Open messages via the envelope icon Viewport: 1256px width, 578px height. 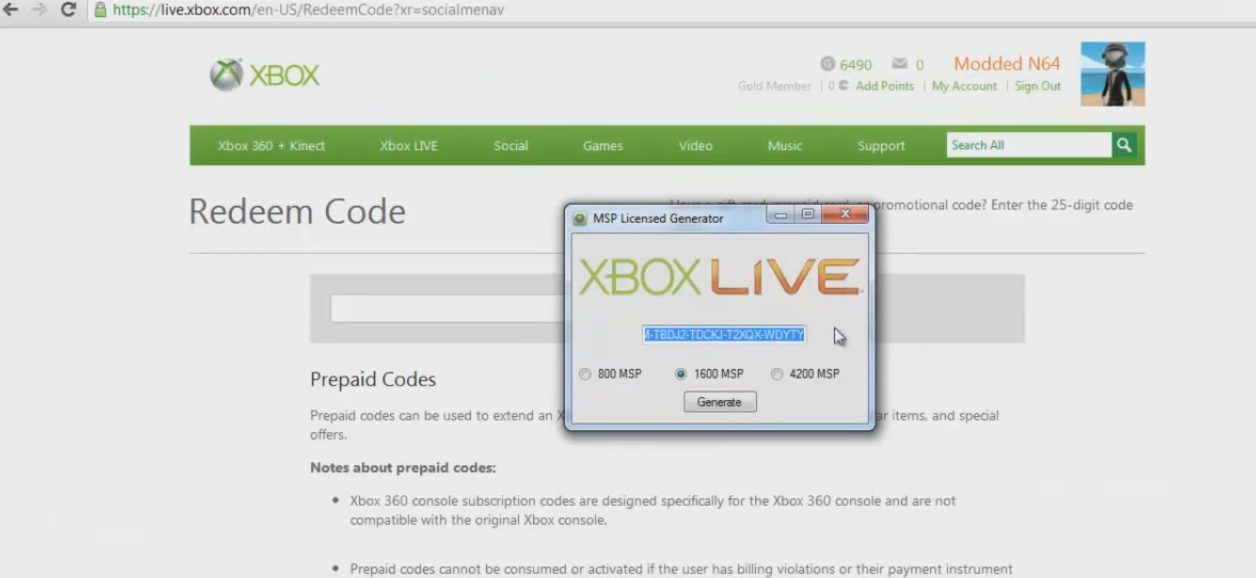(900, 64)
